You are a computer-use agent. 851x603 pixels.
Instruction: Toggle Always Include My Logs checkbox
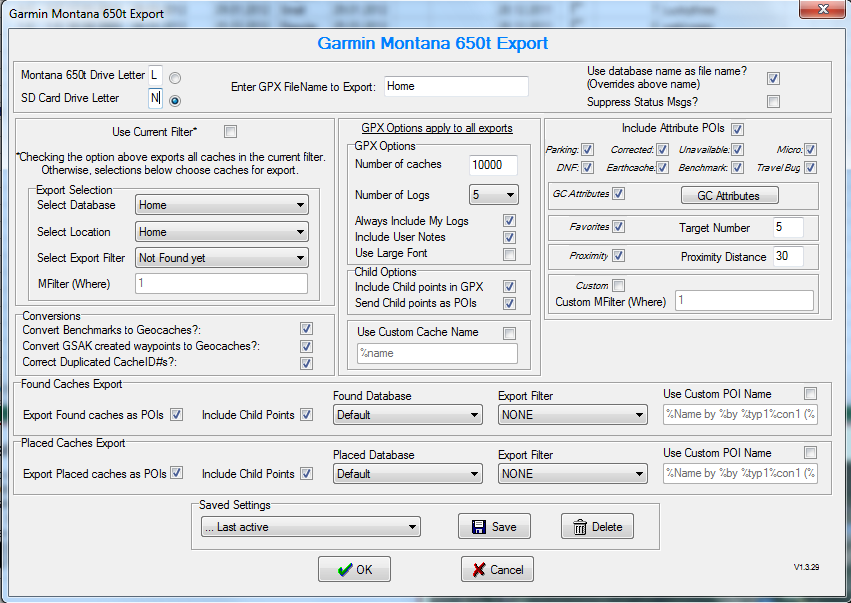point(509,221)
